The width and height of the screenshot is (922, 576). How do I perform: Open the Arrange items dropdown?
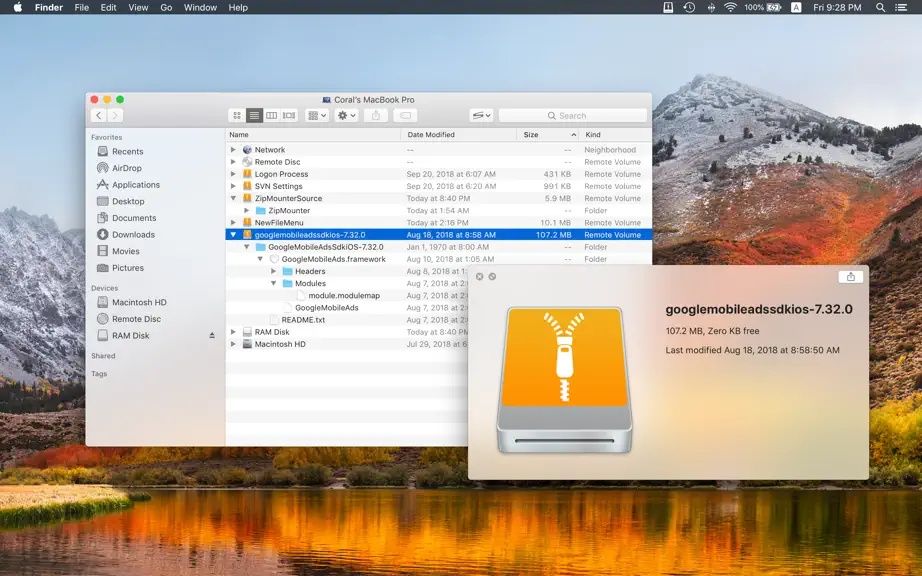[317, 116]
